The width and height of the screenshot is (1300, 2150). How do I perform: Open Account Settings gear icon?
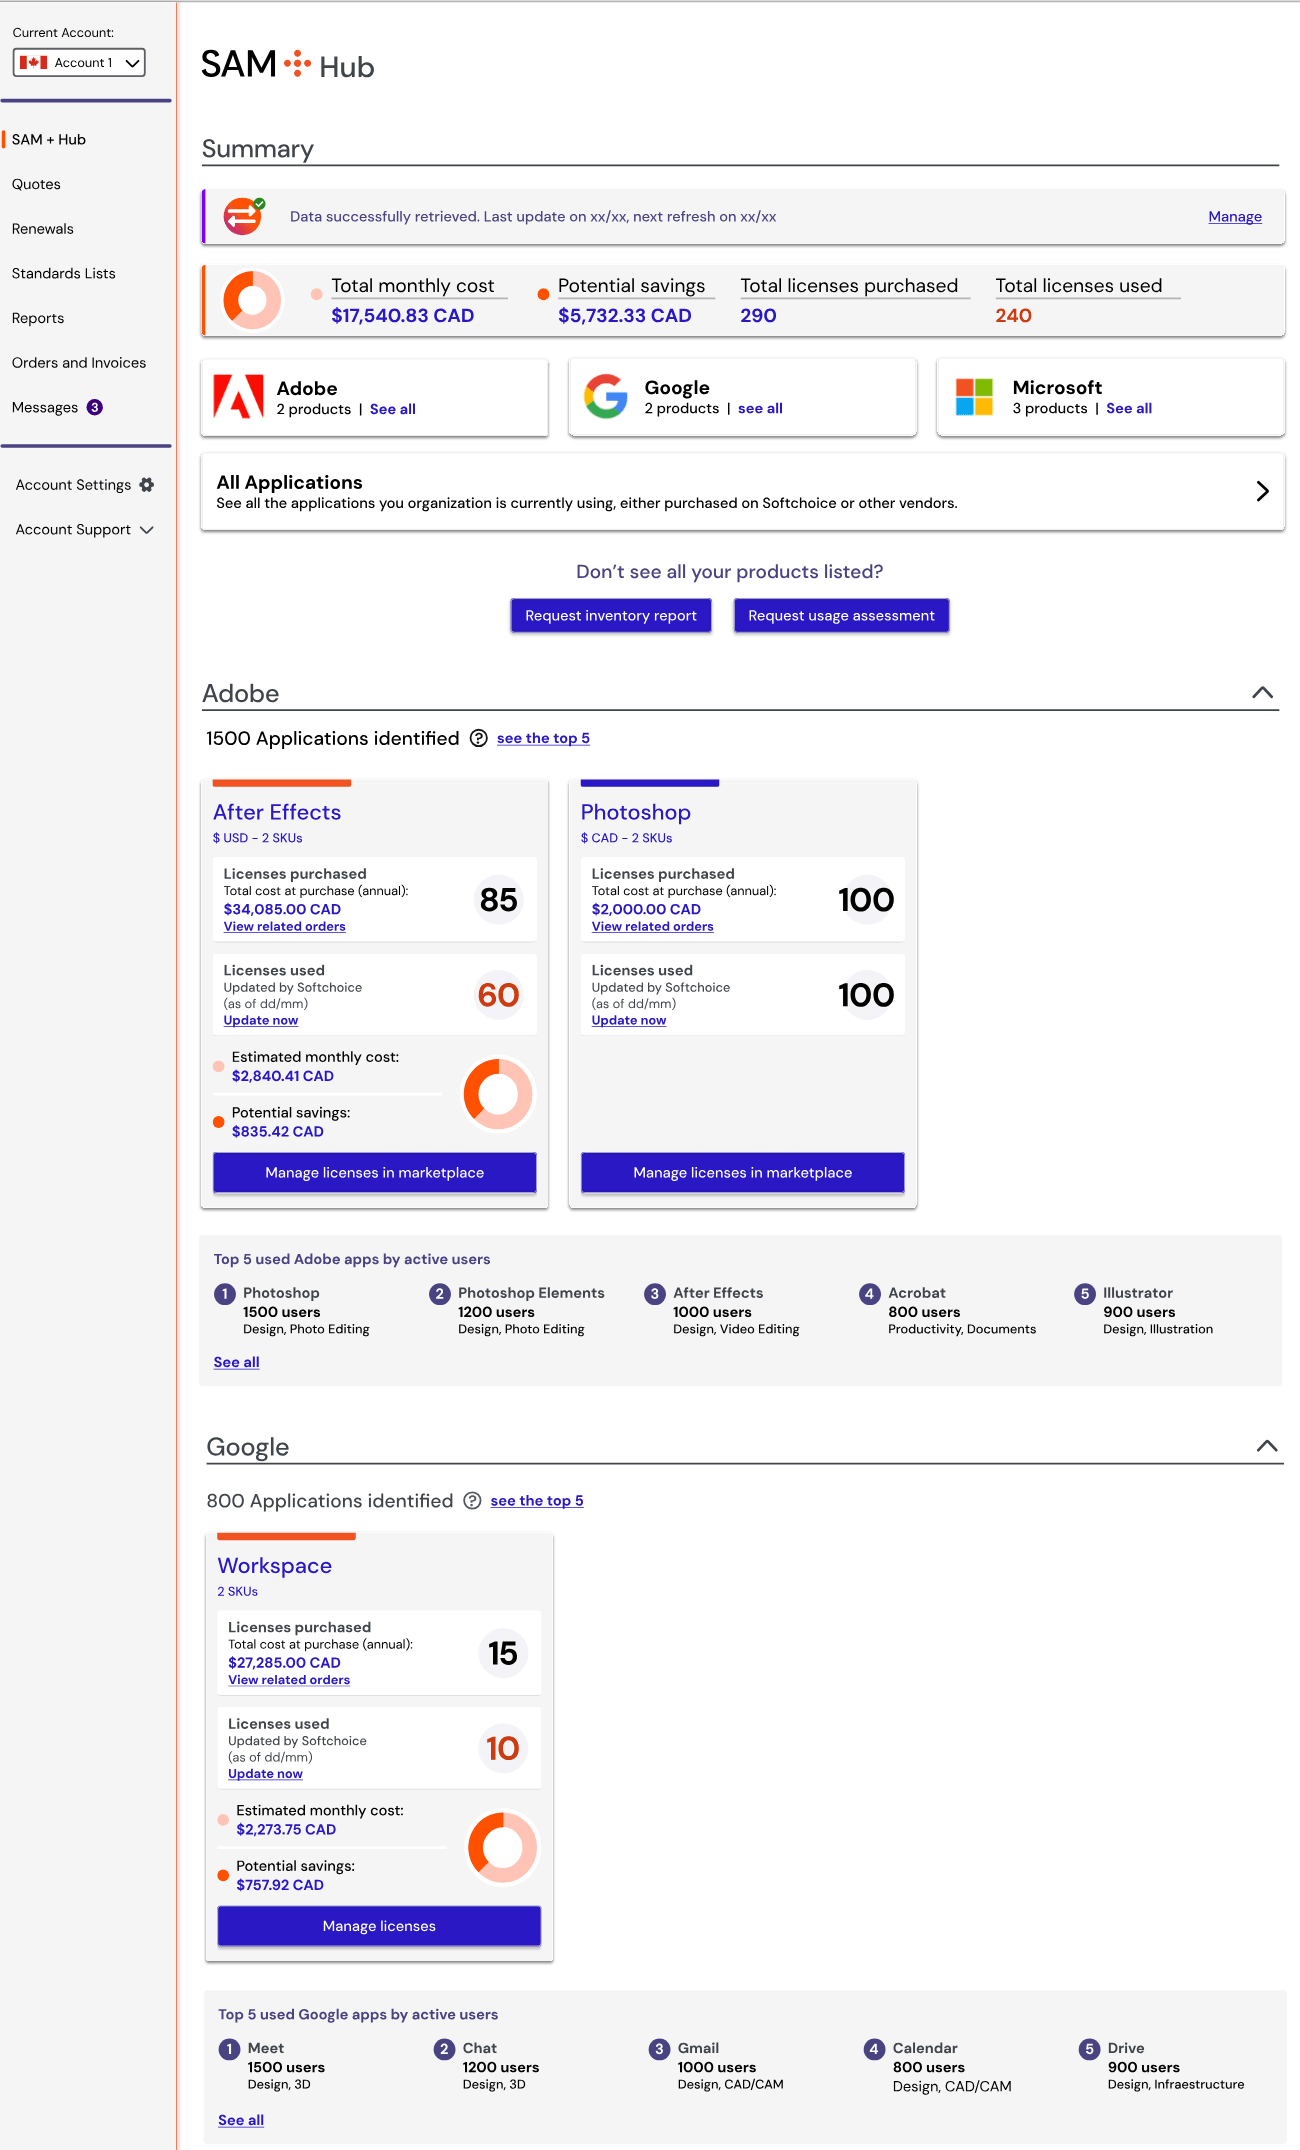tap(147, 485)
